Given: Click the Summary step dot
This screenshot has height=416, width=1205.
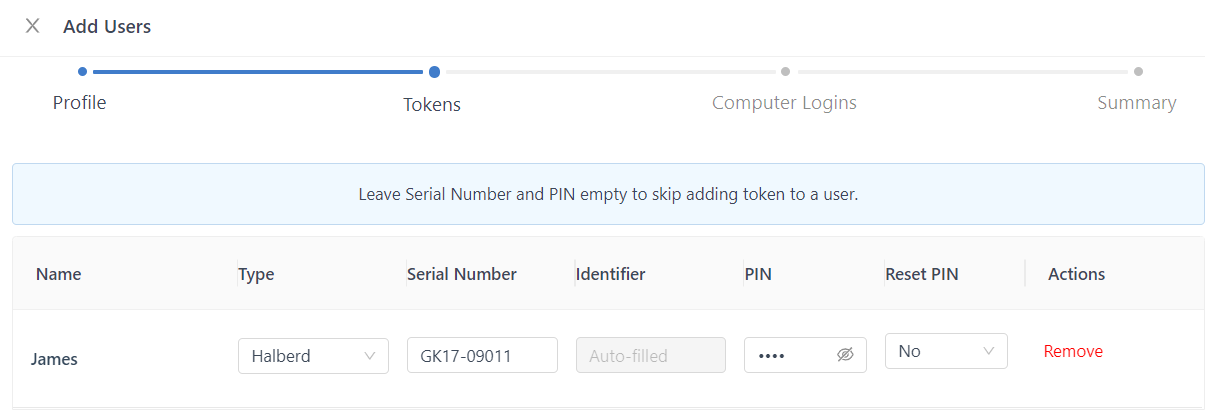Looking at the screenshot, I should click(1138, 72).
